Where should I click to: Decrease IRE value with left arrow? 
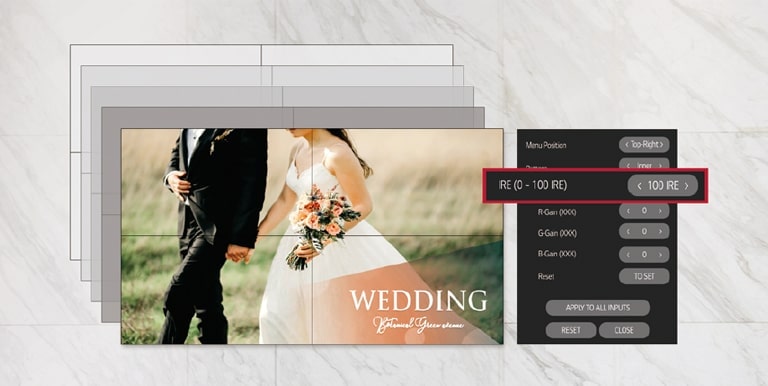(639, 186)
